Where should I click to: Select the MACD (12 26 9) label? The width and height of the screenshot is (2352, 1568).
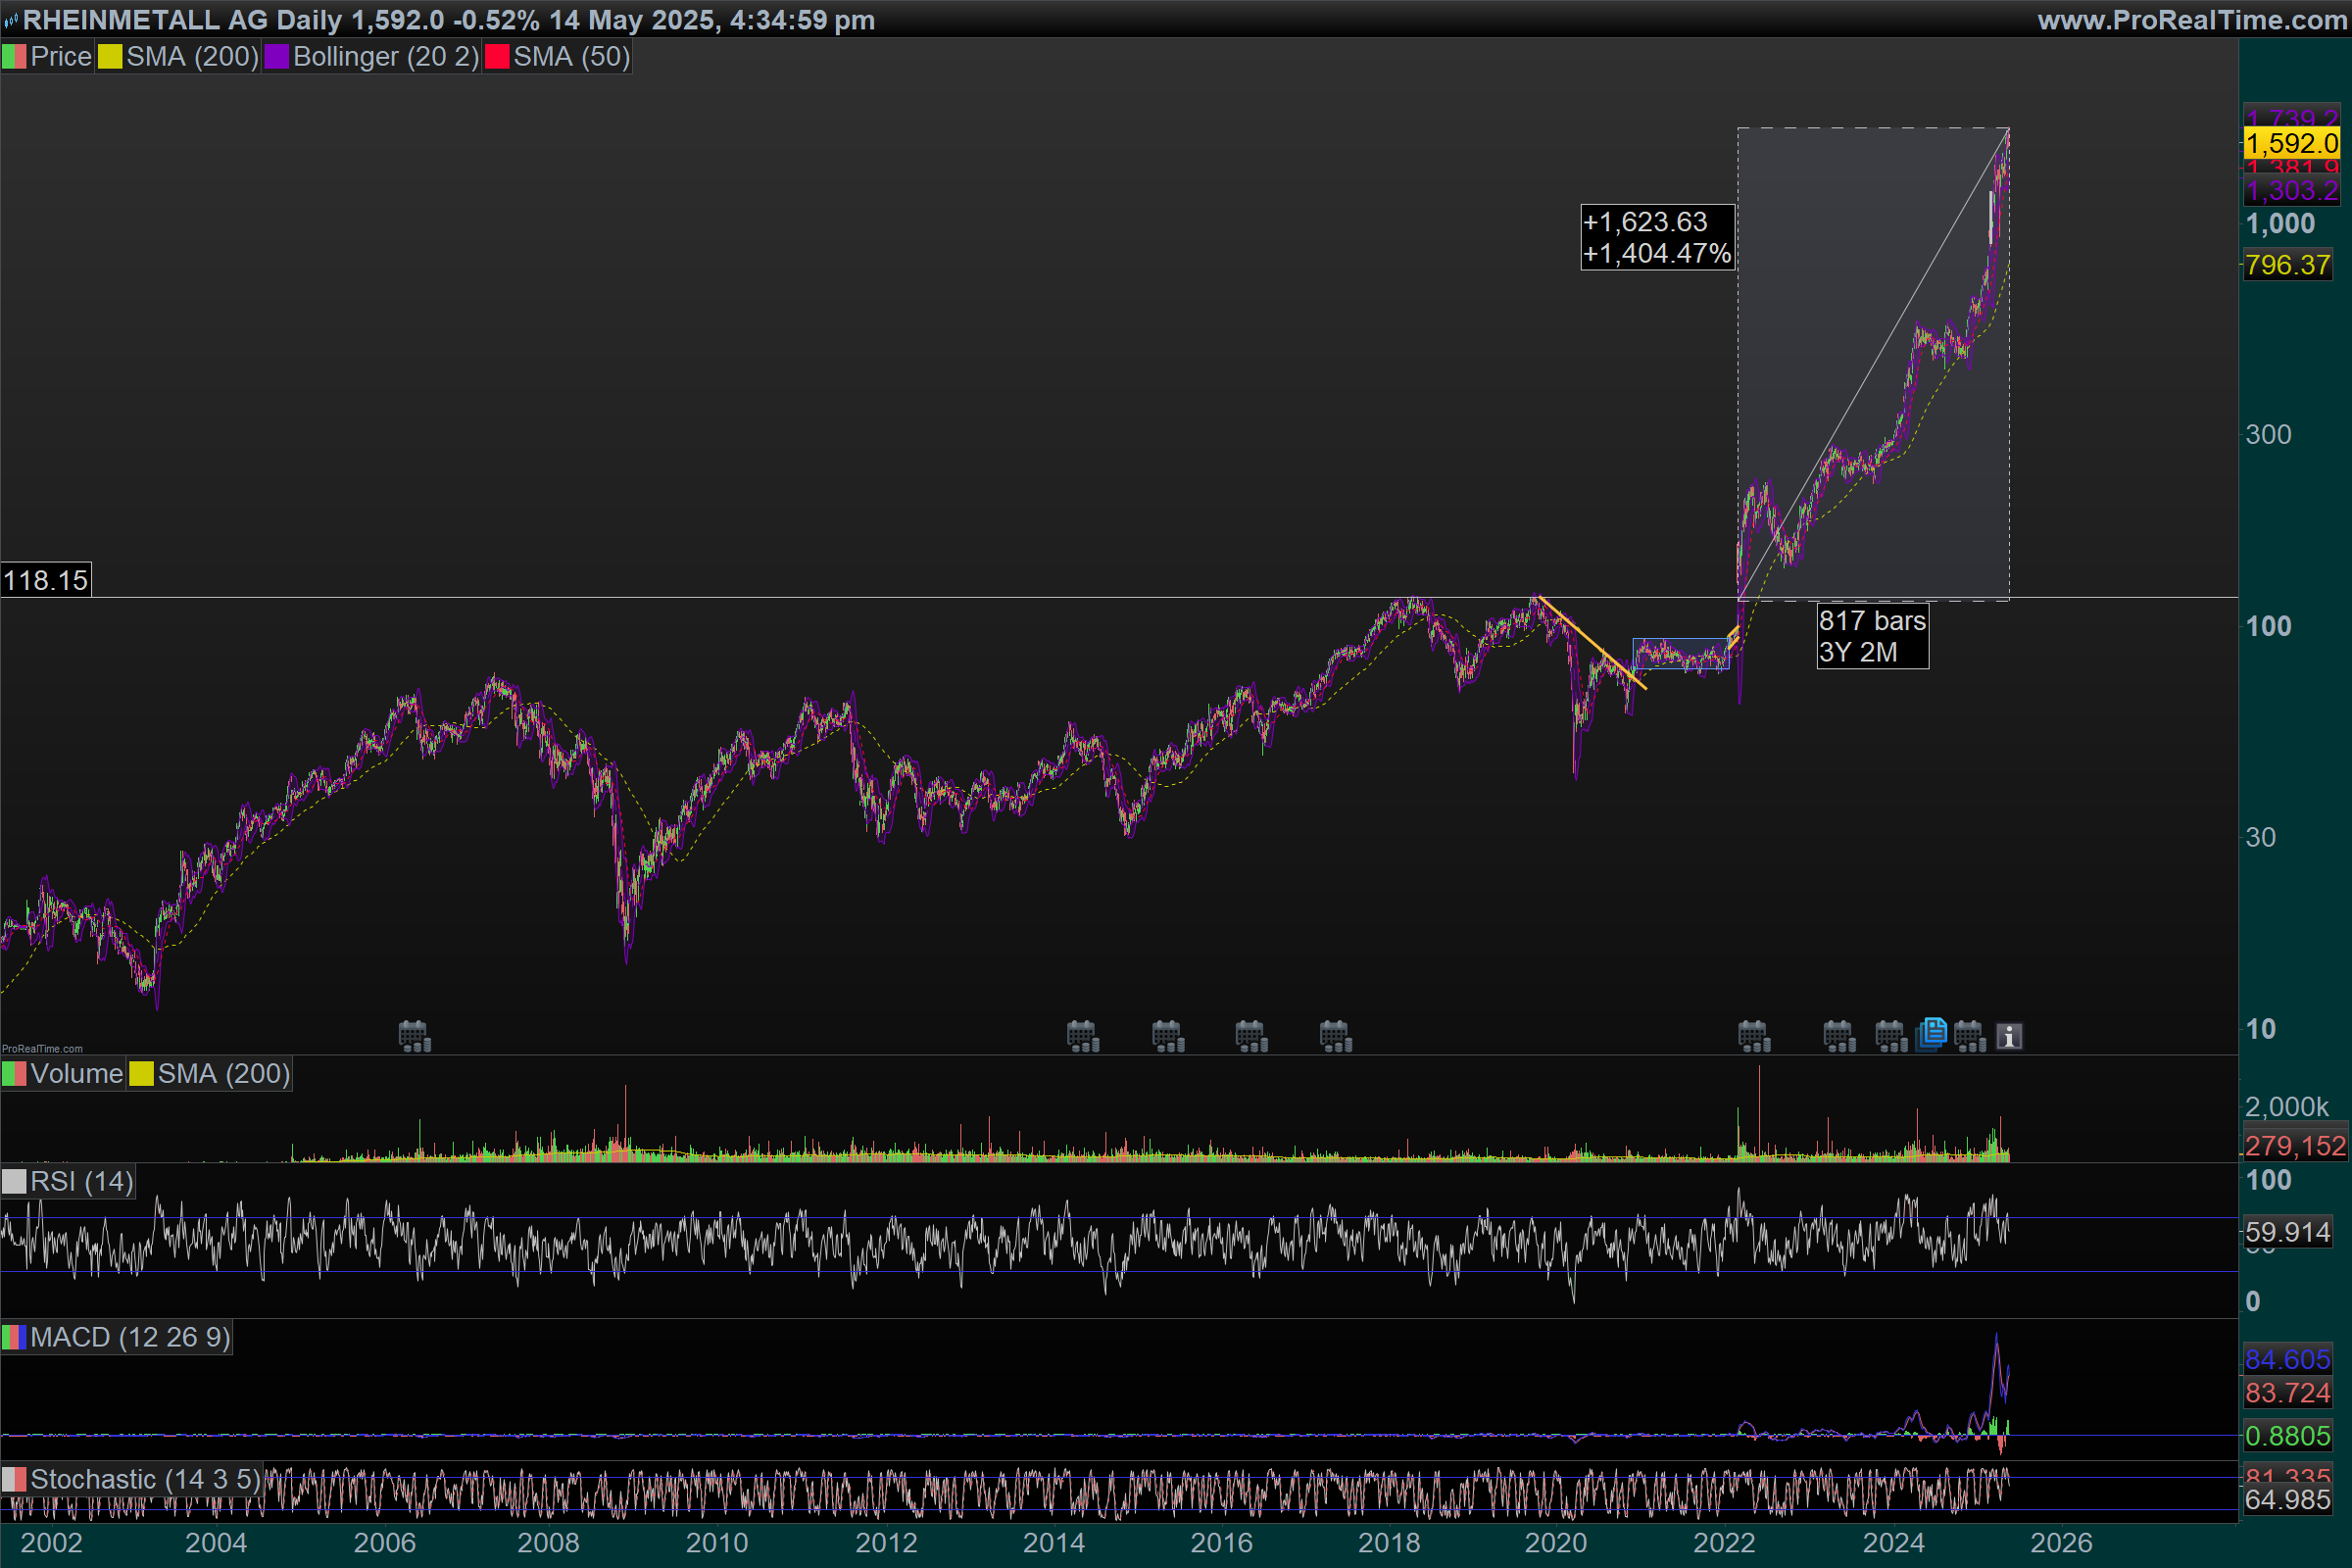(x=129, y=1337)
